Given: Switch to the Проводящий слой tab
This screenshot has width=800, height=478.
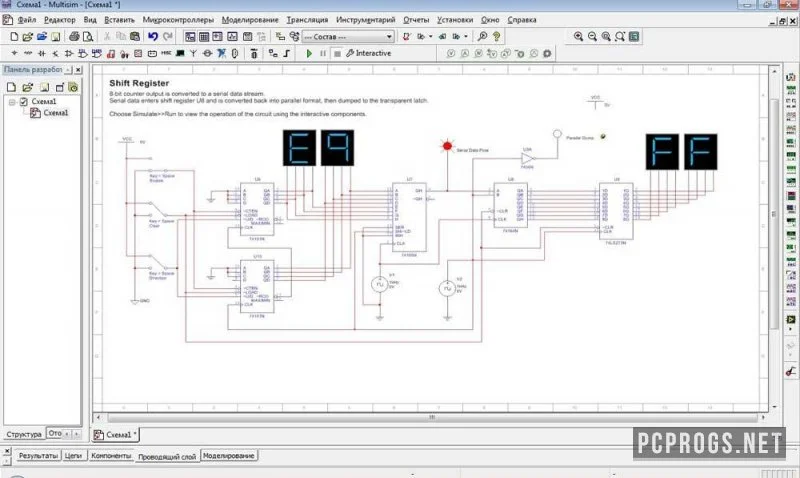Looking at the screenshot, I should click(x=167, y=456).
